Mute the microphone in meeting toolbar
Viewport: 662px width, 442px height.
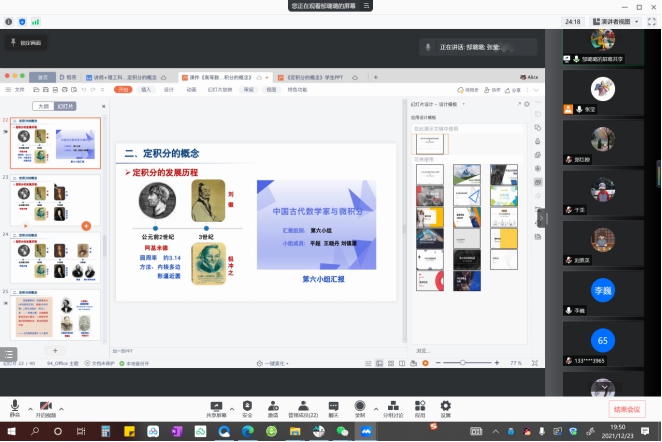click(14, 405)
